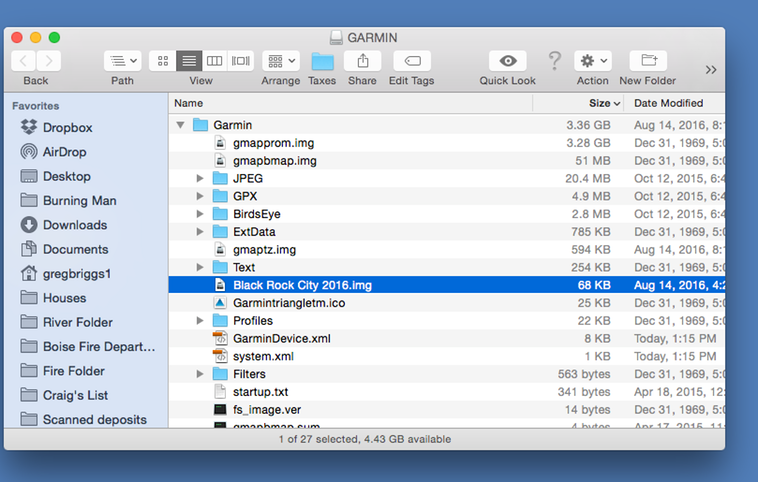The width and height of the screenshot is (758, 482).
Task: Open Craig's List folder in sidebar
Action: coord(75,395)
